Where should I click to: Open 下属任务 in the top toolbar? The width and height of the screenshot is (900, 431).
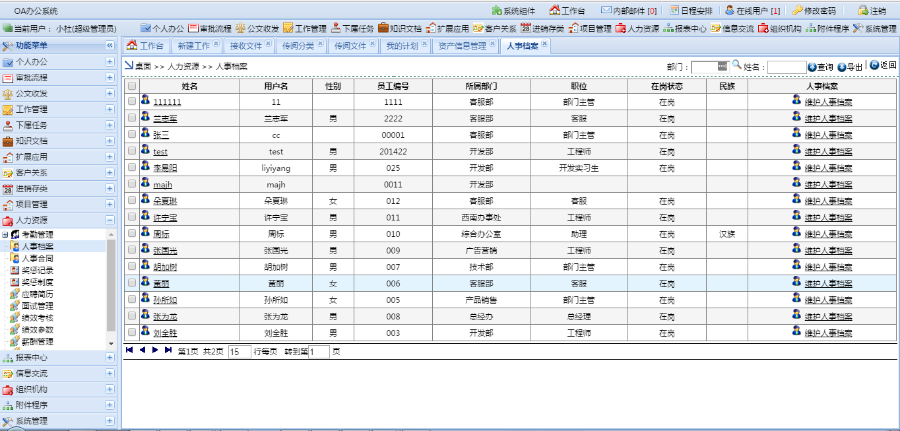[x=352, y=28]
